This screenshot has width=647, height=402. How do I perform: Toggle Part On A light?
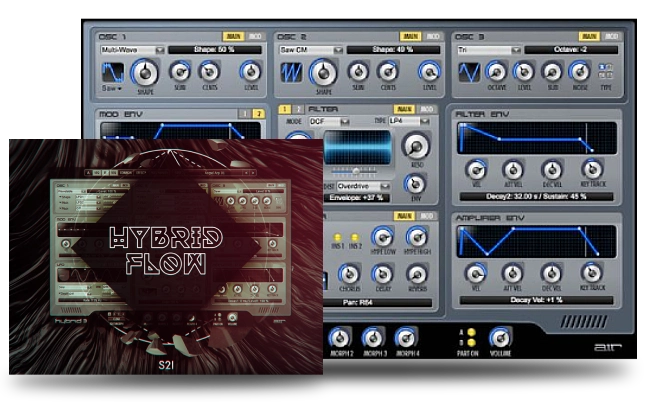click(x=473, y=331)
